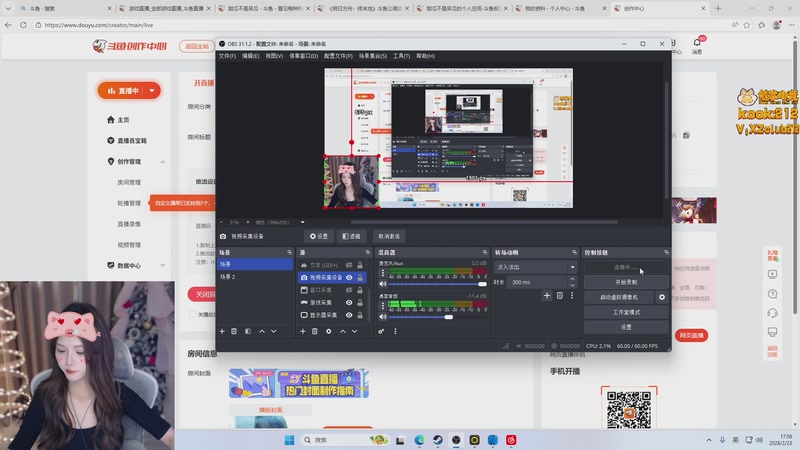Toggle lock on 显示器采集 source

point(360,315)
